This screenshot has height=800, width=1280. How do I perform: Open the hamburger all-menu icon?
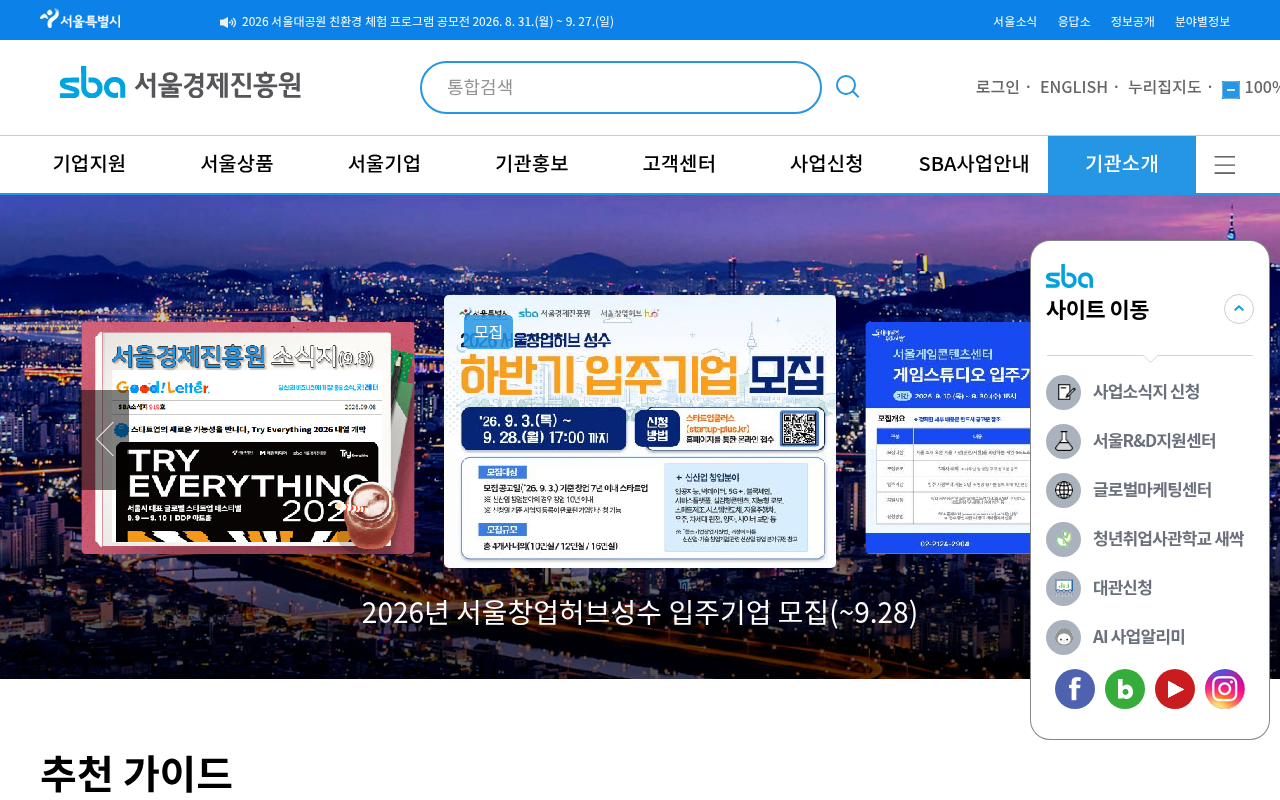click(x=1225, y=165)
